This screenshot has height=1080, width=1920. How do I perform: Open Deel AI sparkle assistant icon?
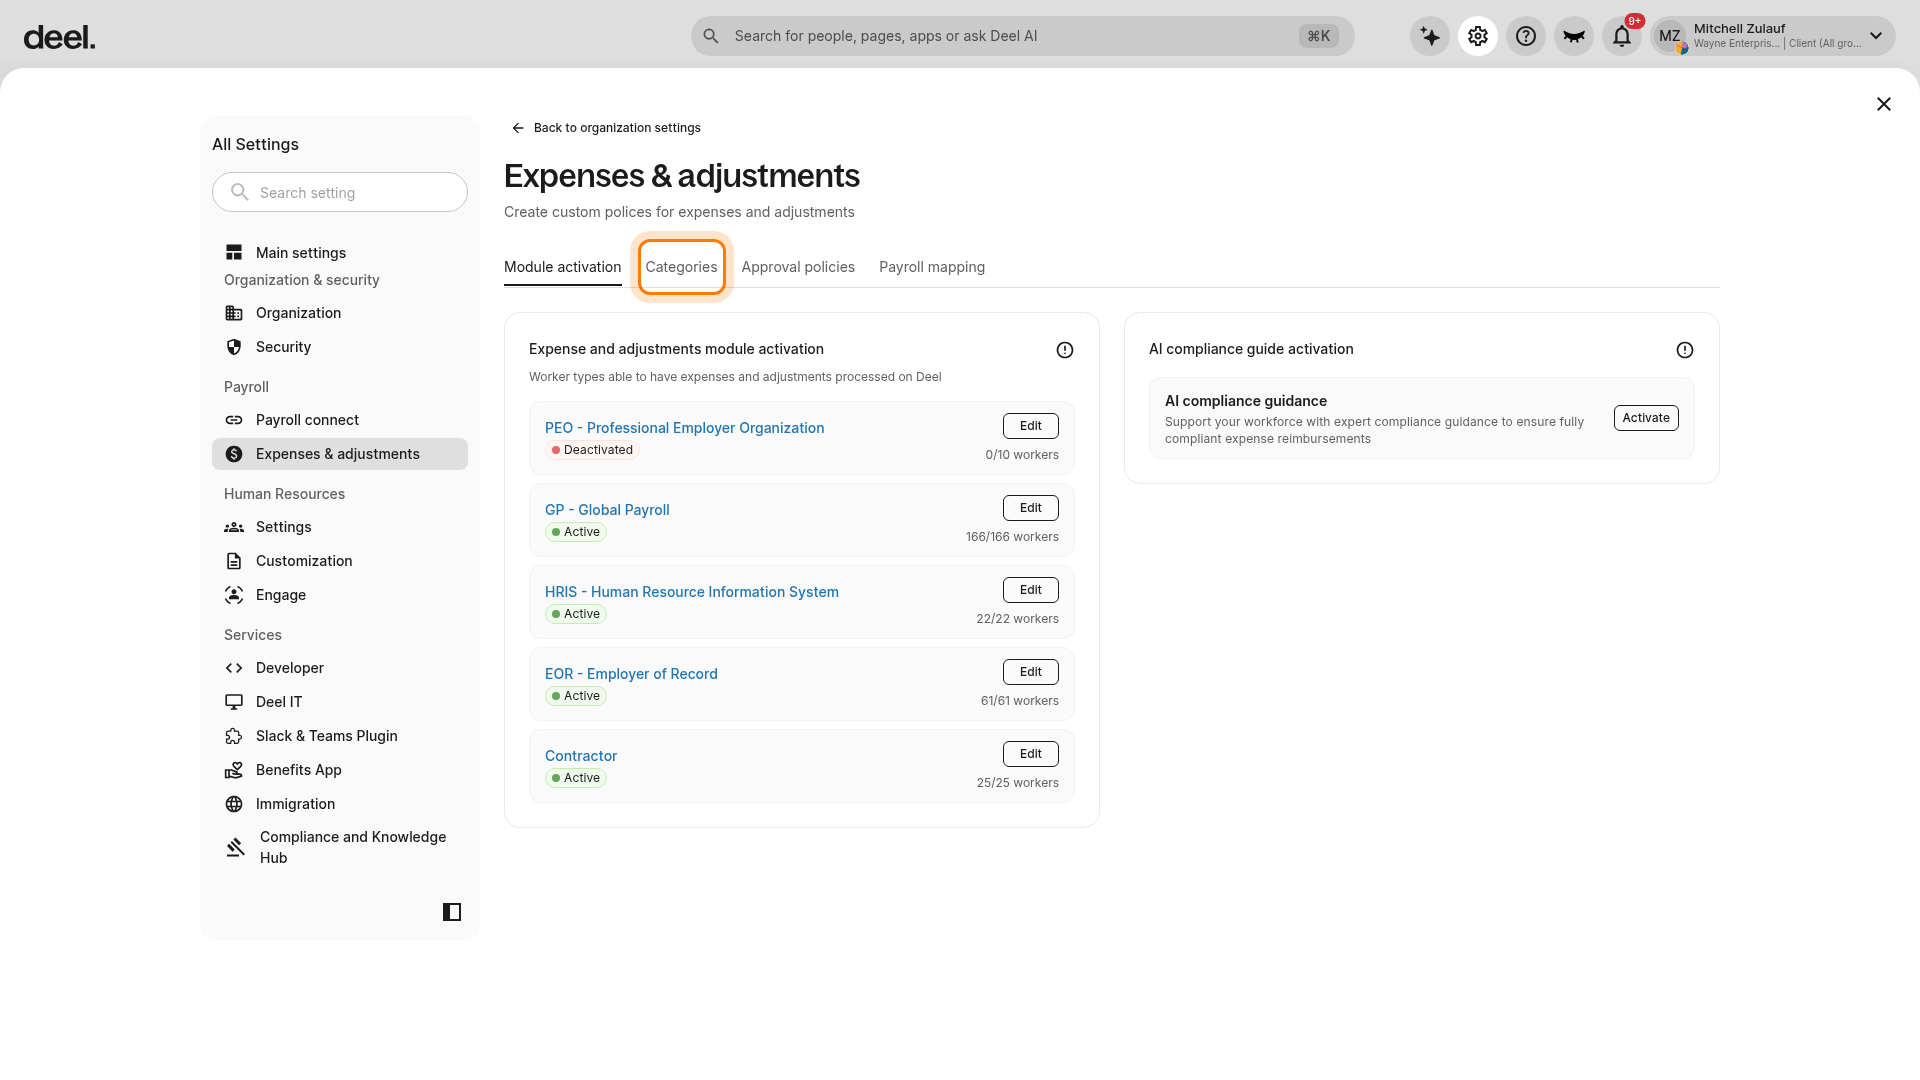[1430, 37]
